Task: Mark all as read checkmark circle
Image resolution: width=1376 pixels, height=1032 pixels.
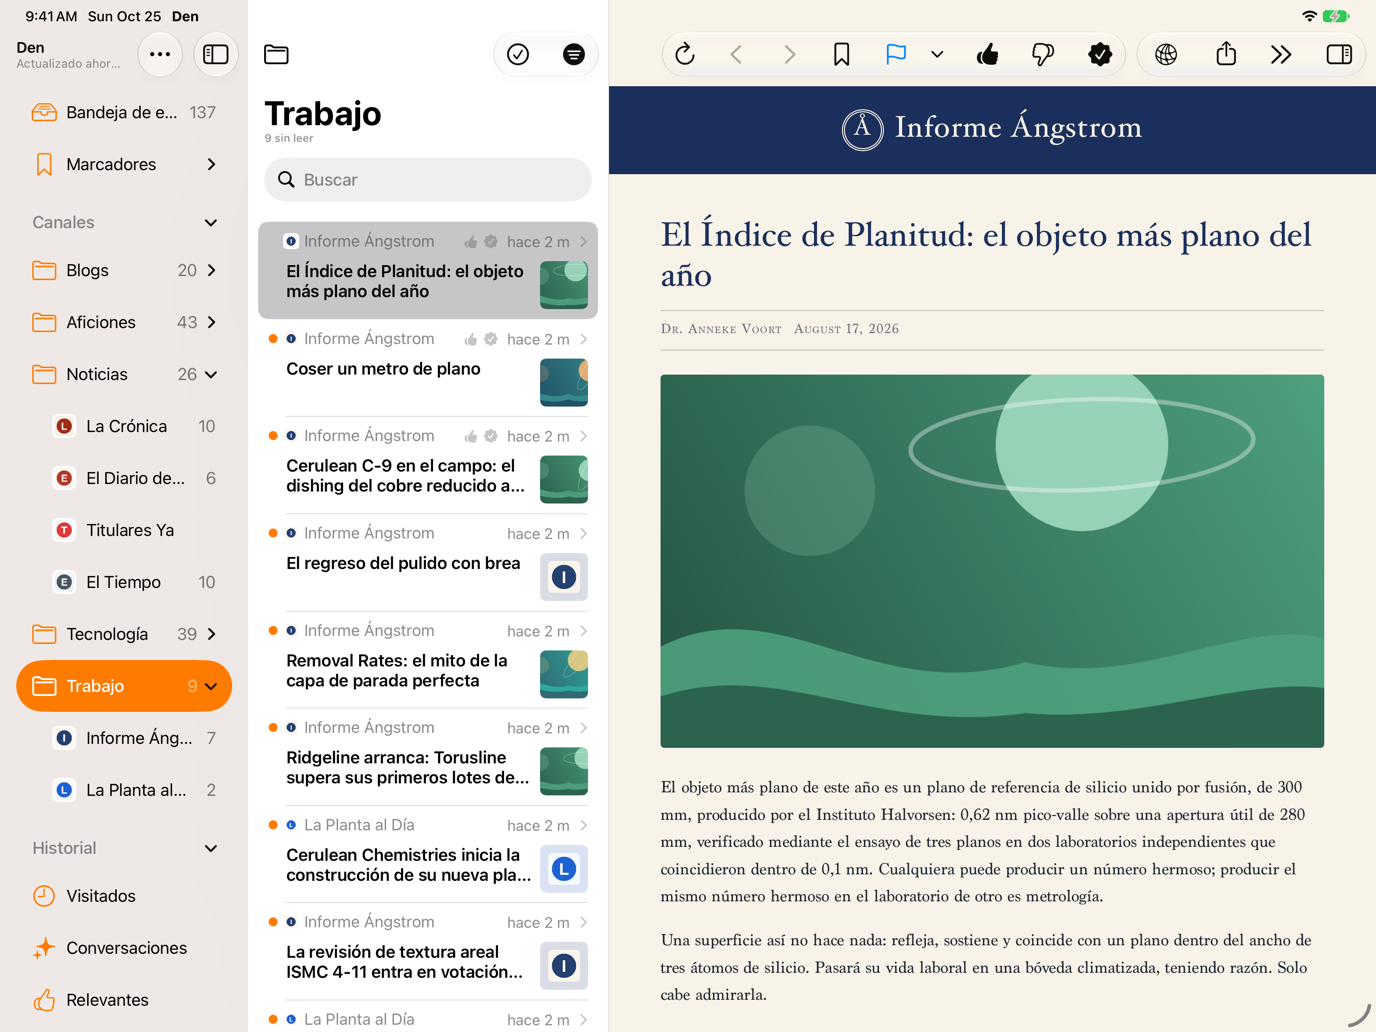Action: 518,54
